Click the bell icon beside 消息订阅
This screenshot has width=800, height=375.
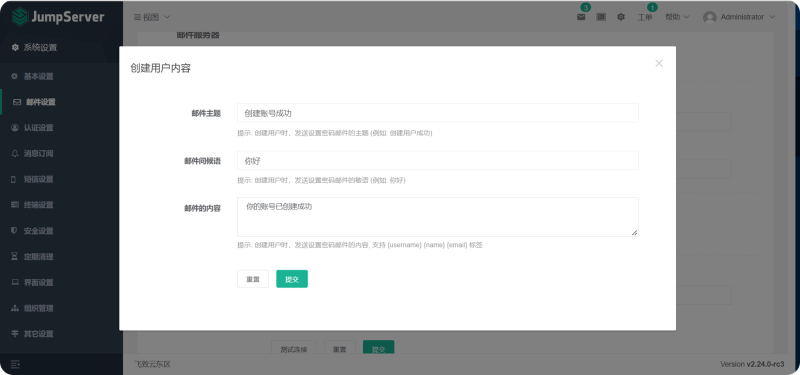pos(14,154)
